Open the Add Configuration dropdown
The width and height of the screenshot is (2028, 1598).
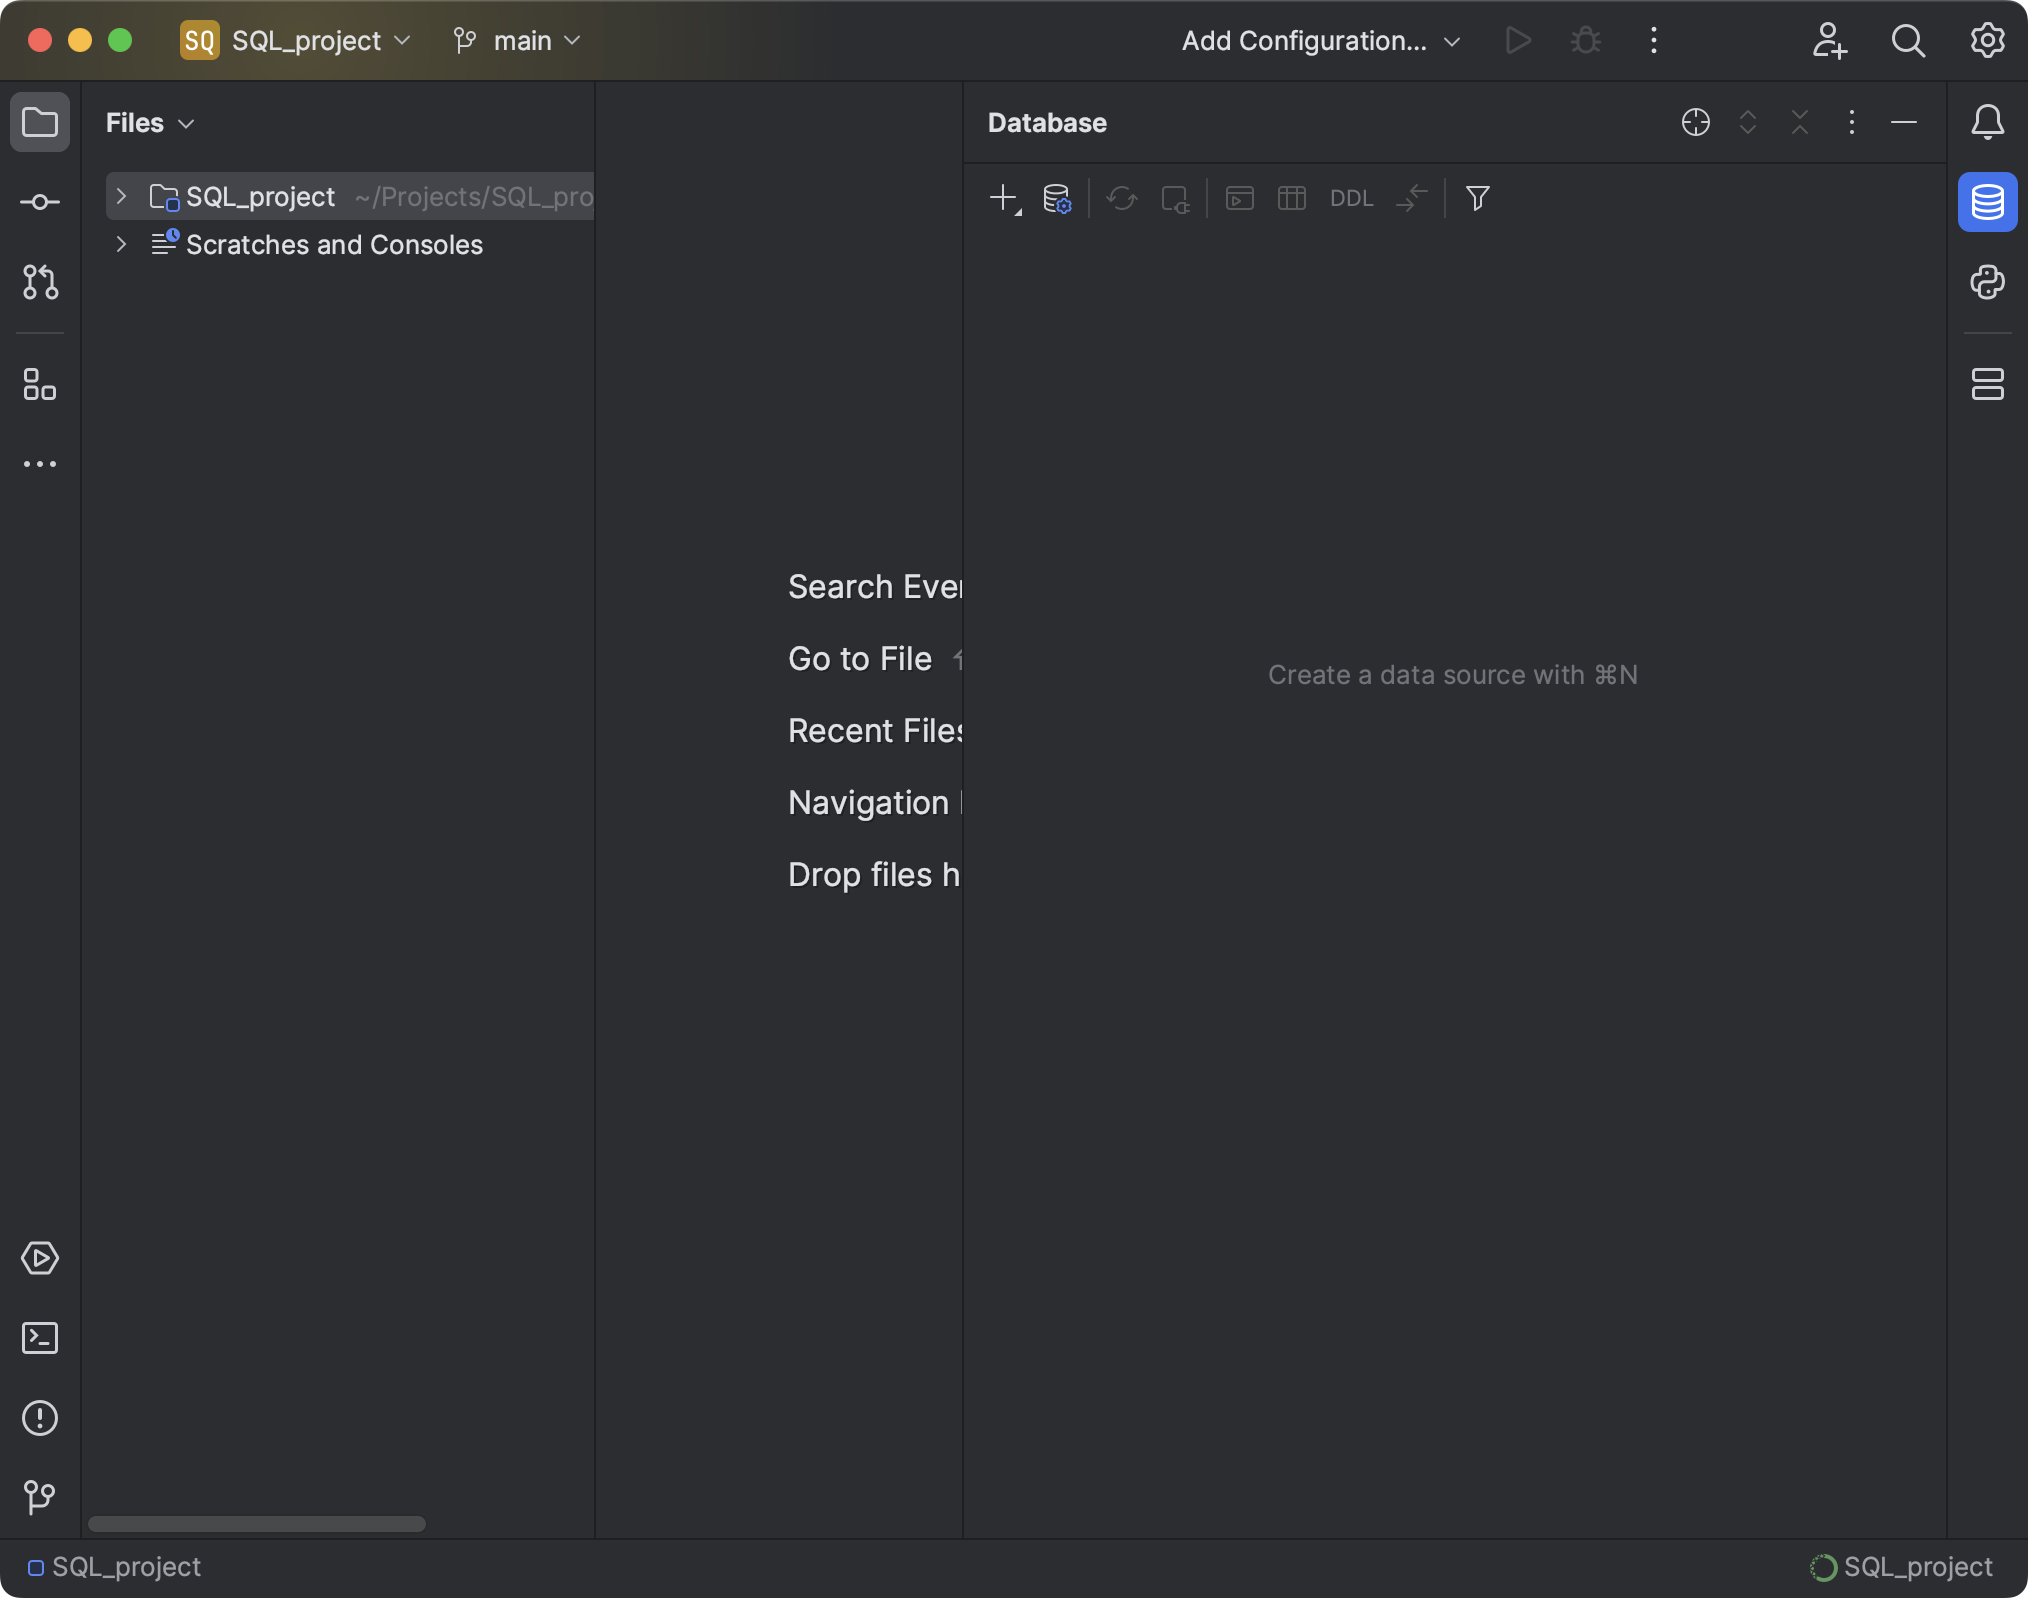pos(1320,41)
